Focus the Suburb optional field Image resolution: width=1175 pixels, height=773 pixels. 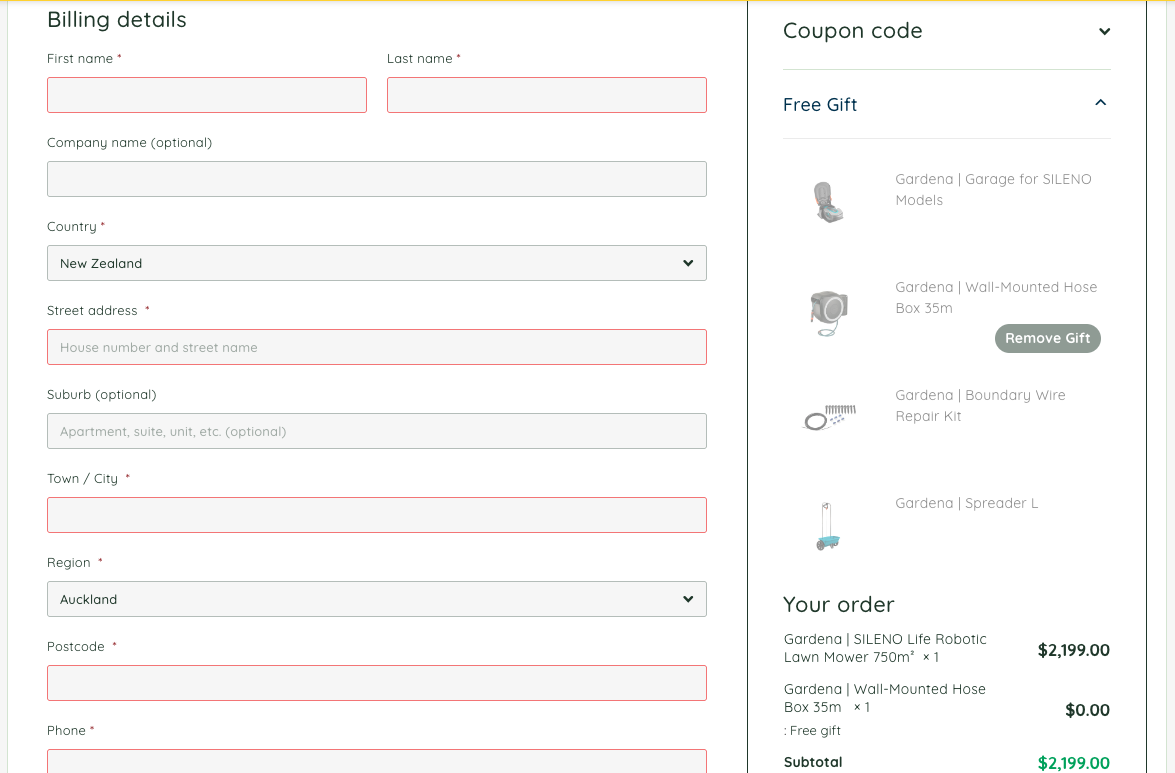click(x=376, y=431)
